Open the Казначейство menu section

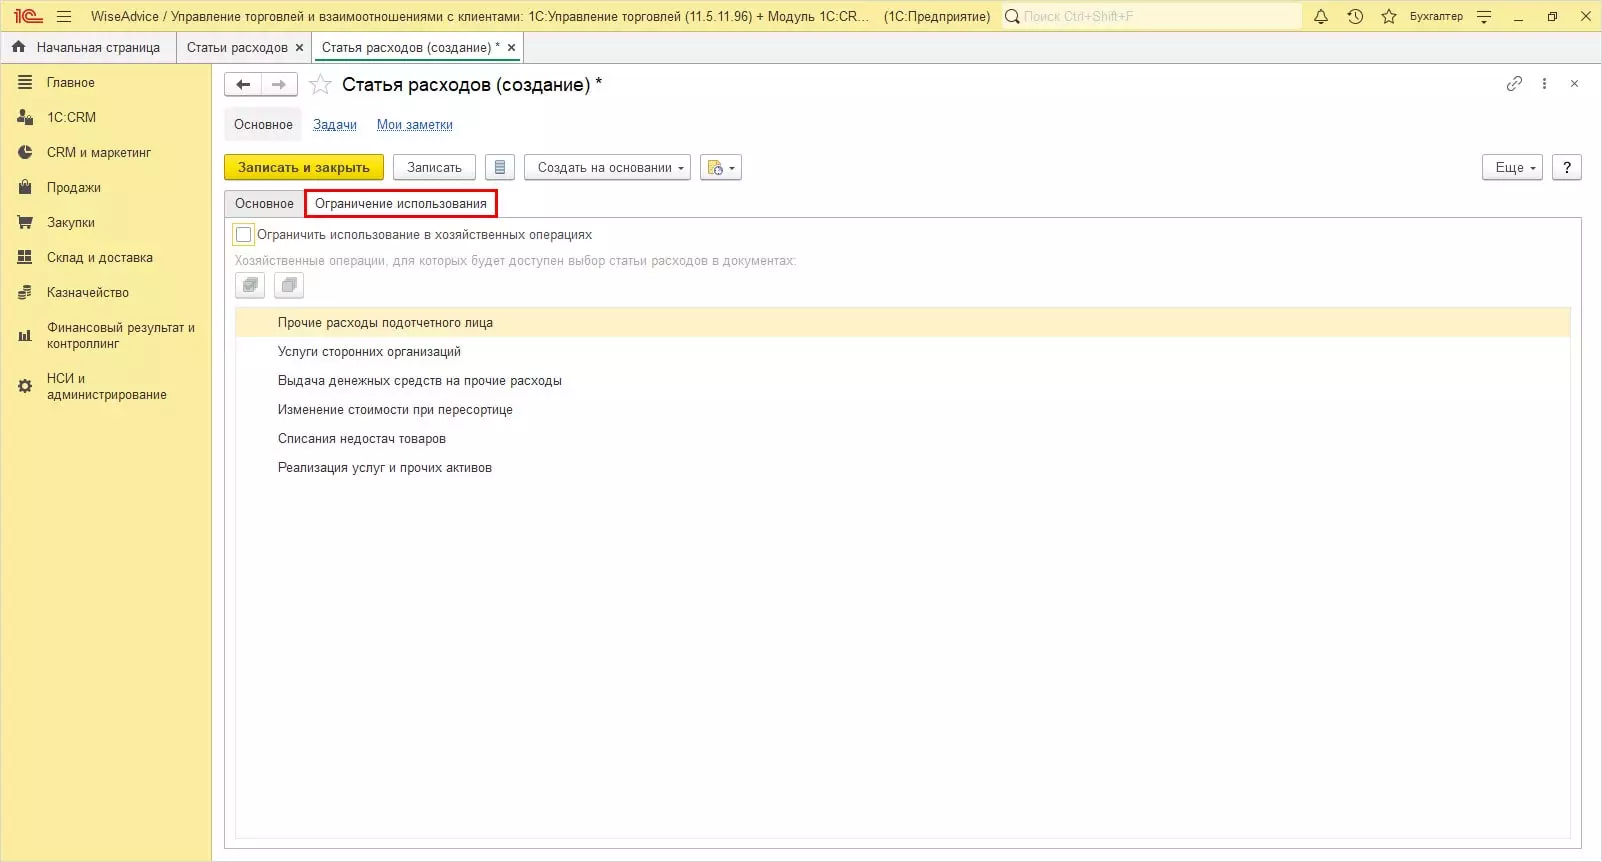tap(88, 292)
